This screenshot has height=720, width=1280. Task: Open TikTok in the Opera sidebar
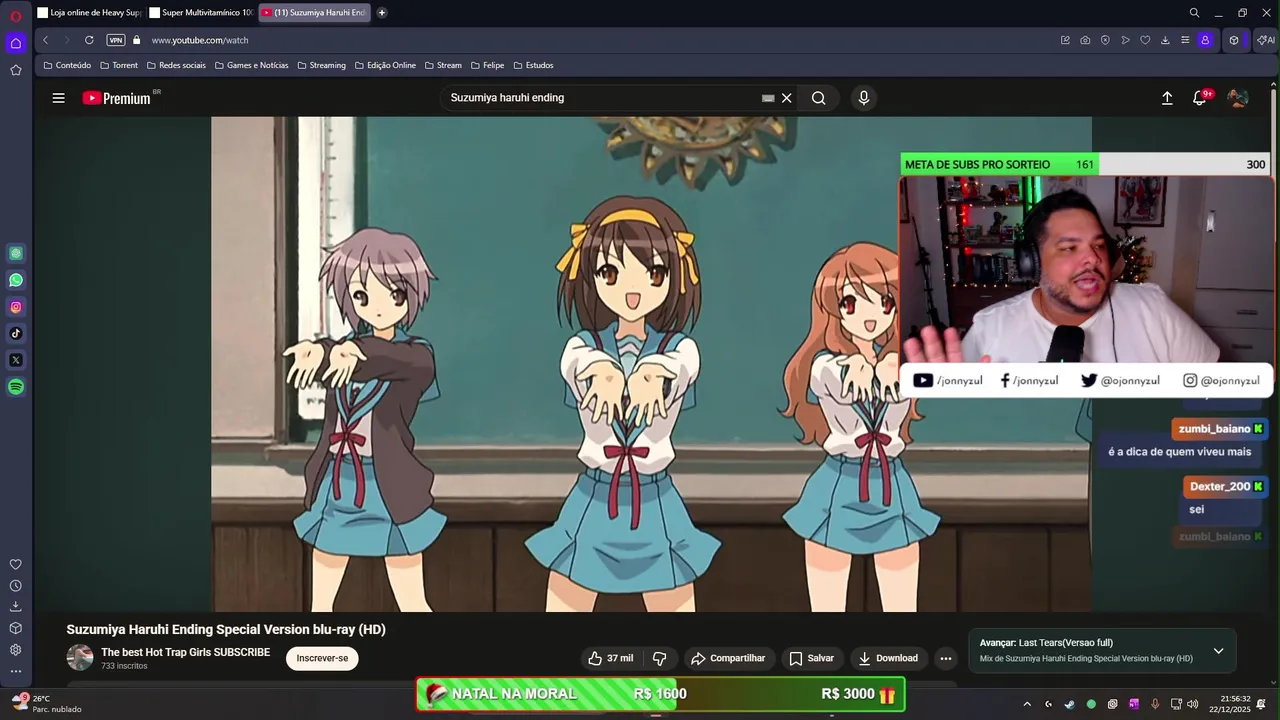coord(16,333)
